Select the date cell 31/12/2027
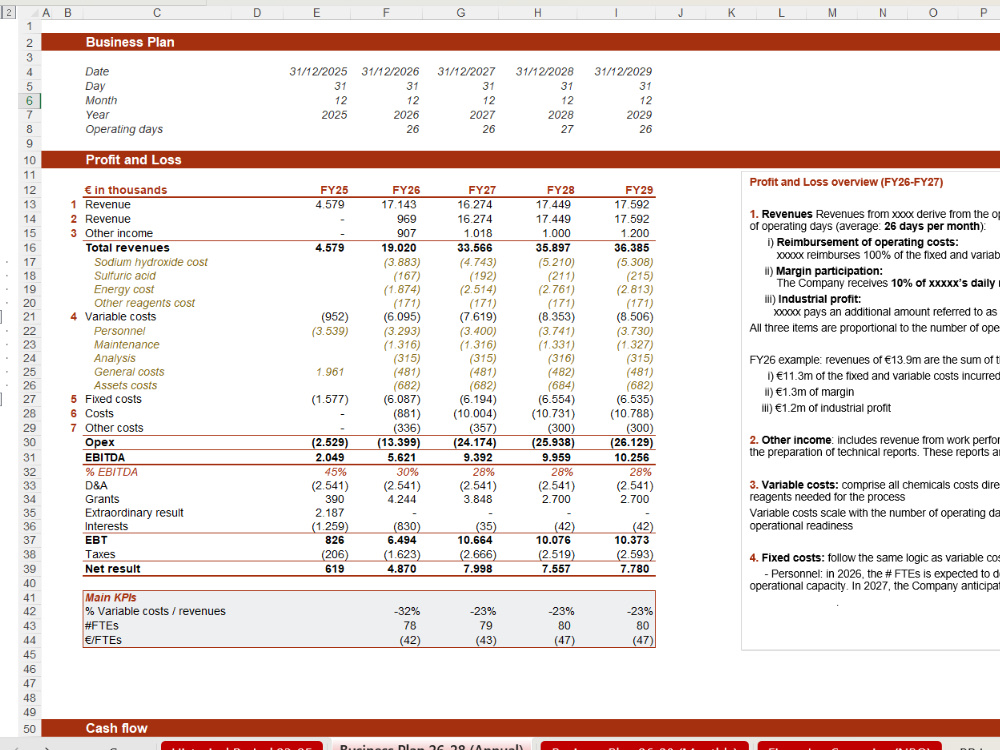1000x750 pixels. pyautogui.click(x=466, y=71)
